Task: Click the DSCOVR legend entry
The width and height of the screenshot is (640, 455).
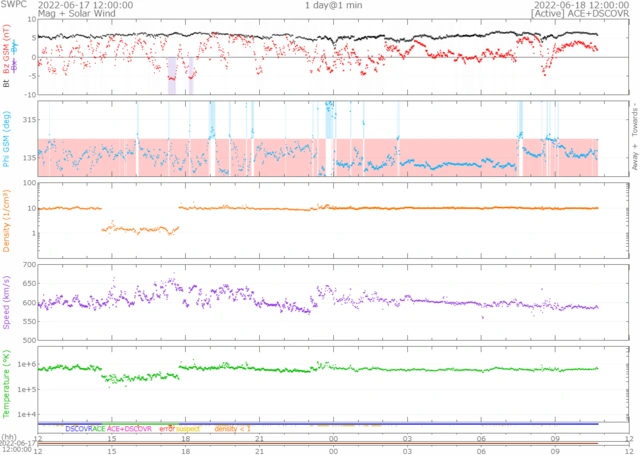Action: tap(78, 428)
